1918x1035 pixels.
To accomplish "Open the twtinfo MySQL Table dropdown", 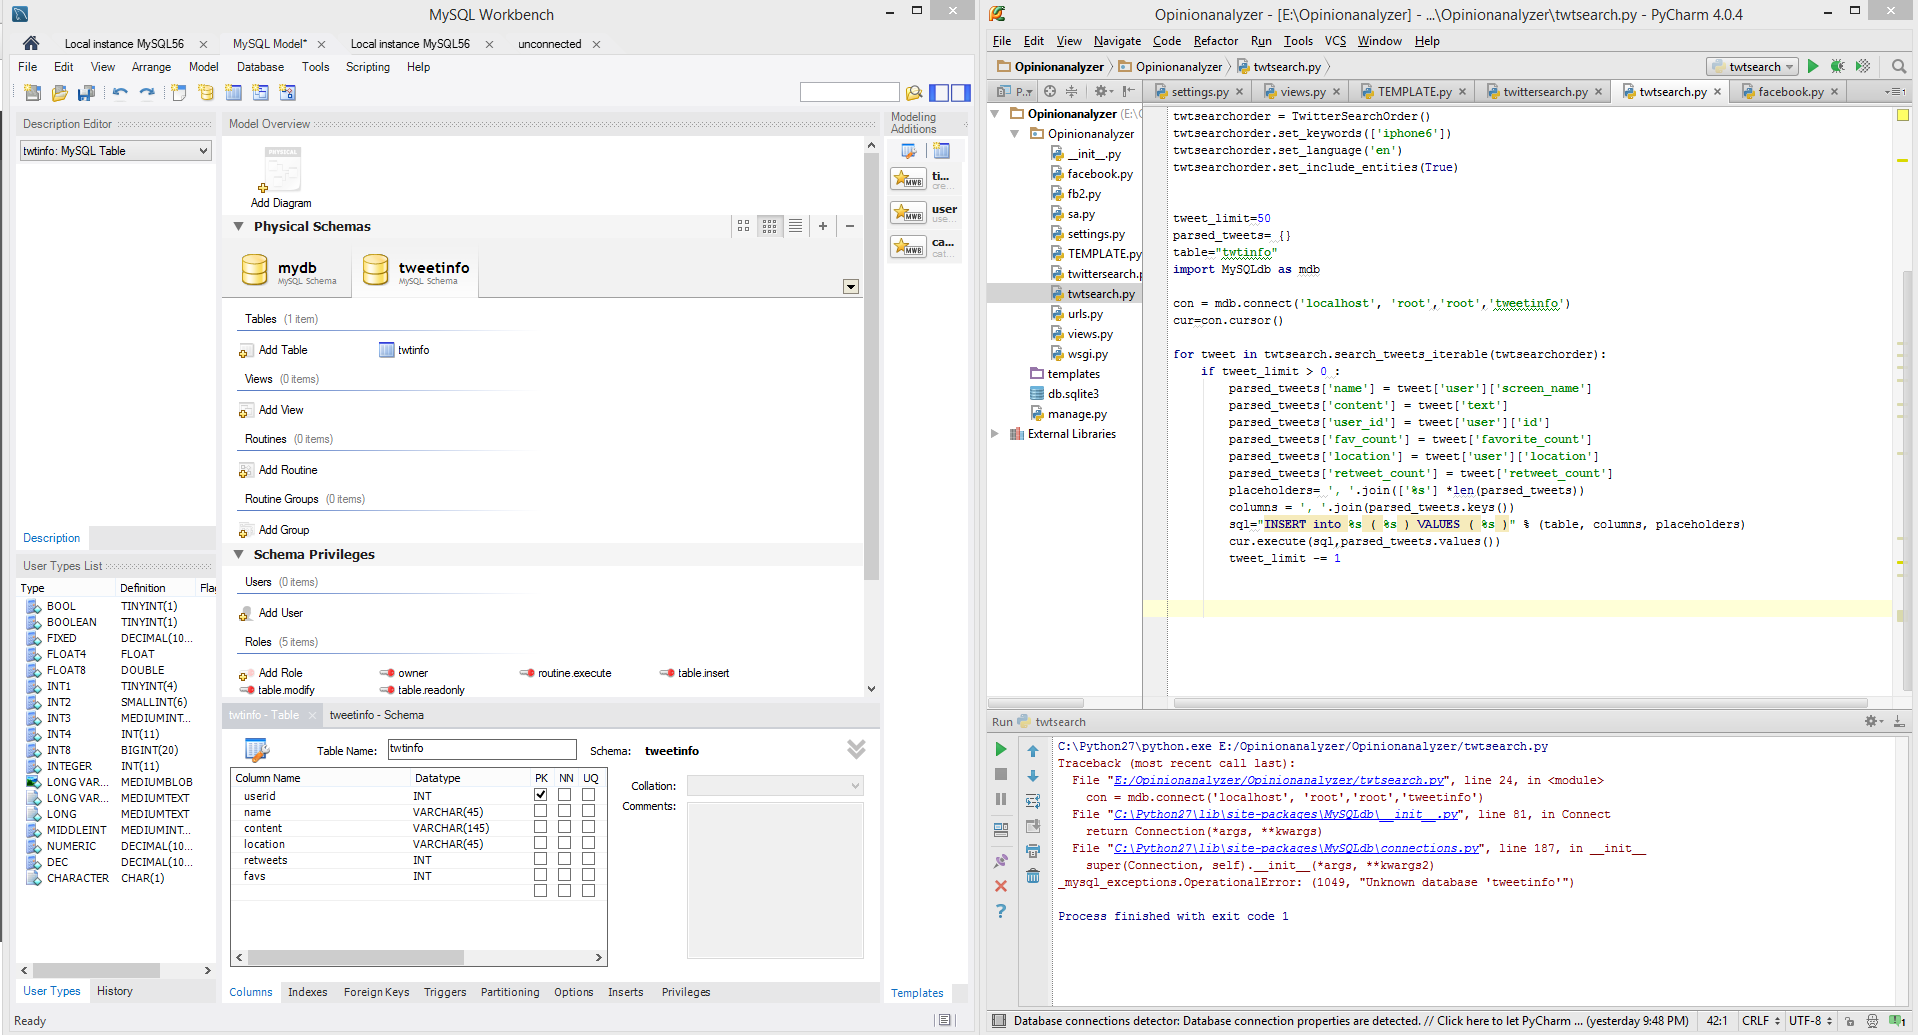I will 115,151.
